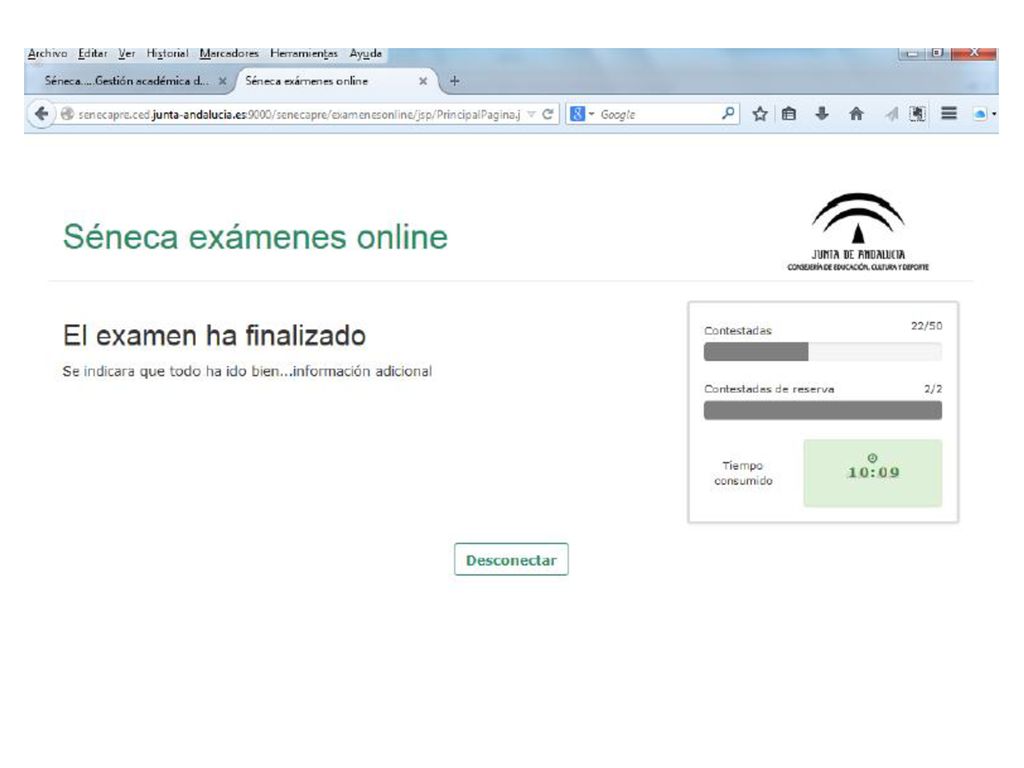Screen dimensions: 1024x768
Task: Open the URL history dropdown arrow
Action: 532,114
